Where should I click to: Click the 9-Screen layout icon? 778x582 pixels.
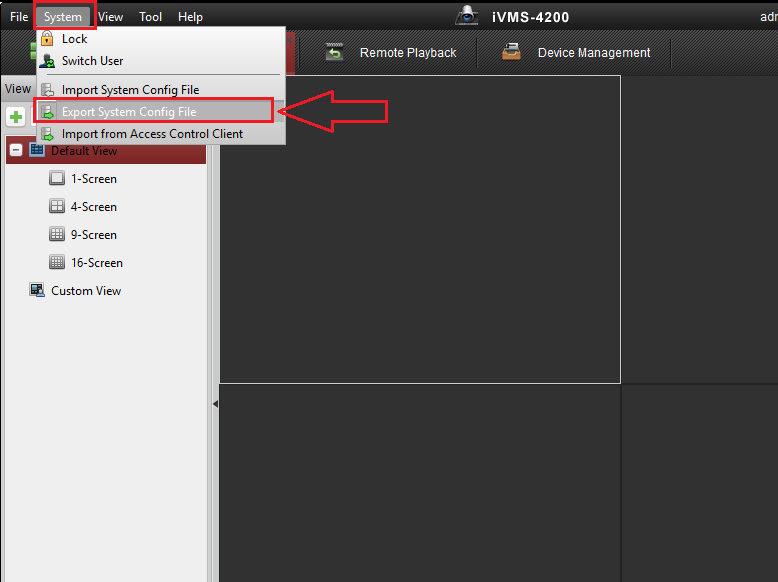[x=57, y=235]
